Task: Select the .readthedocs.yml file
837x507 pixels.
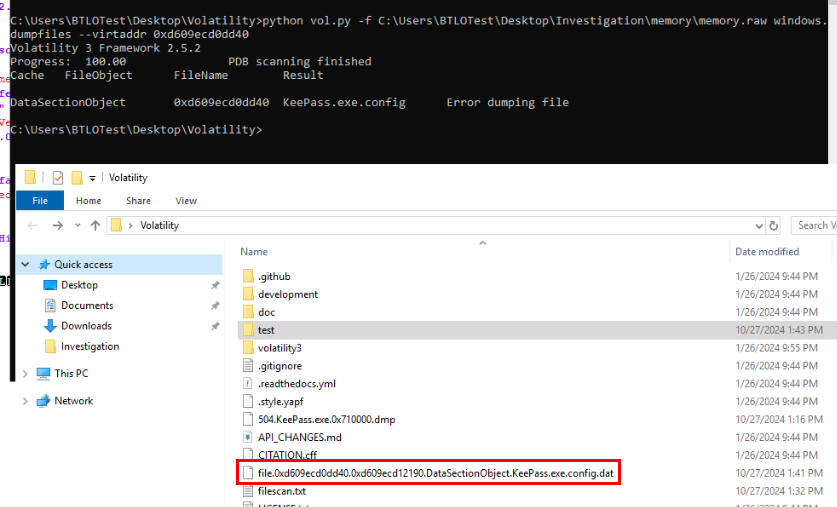Action: [x=297, y=384]
